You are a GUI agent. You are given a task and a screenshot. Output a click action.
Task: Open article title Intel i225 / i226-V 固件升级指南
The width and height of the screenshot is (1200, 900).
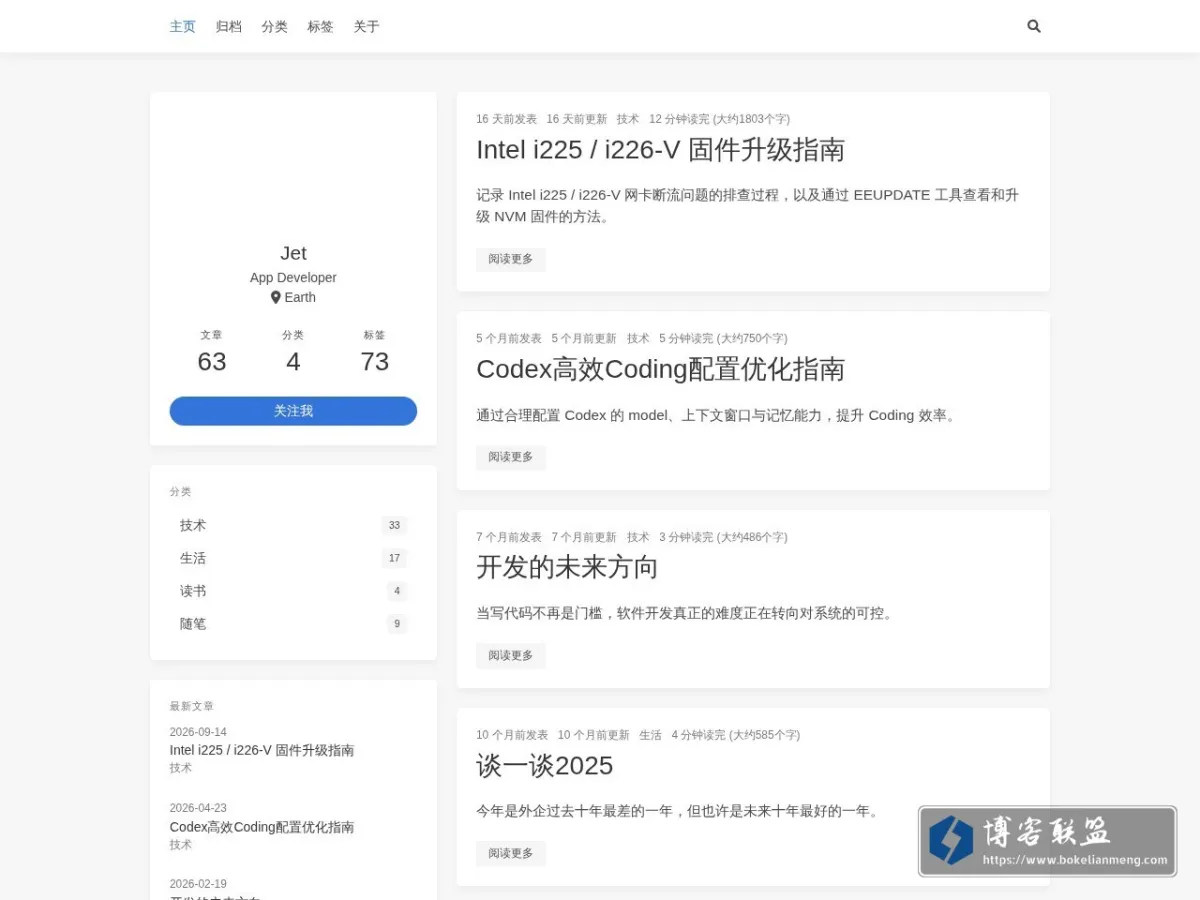(660, 150)
